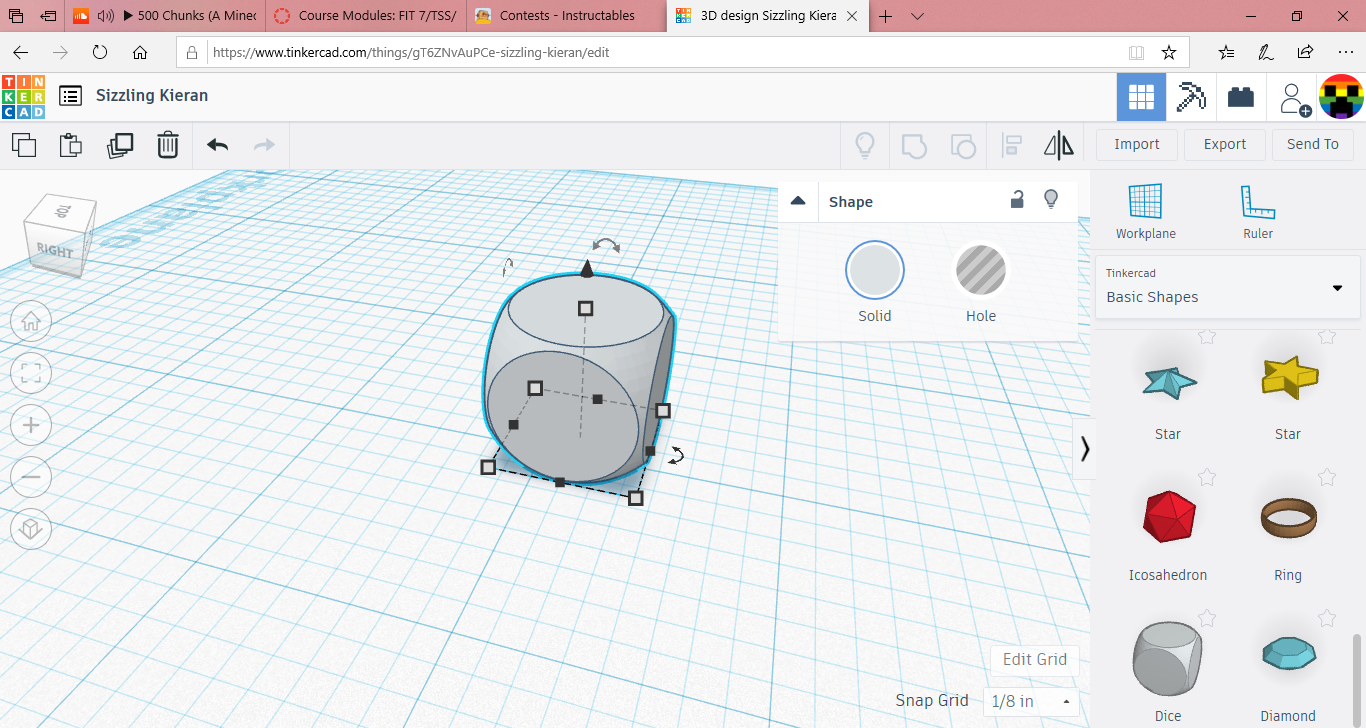This screenshot has height=728, width=1366.
Task: Open browser settings ellipsis menu
Action: tap(1345, 52)
